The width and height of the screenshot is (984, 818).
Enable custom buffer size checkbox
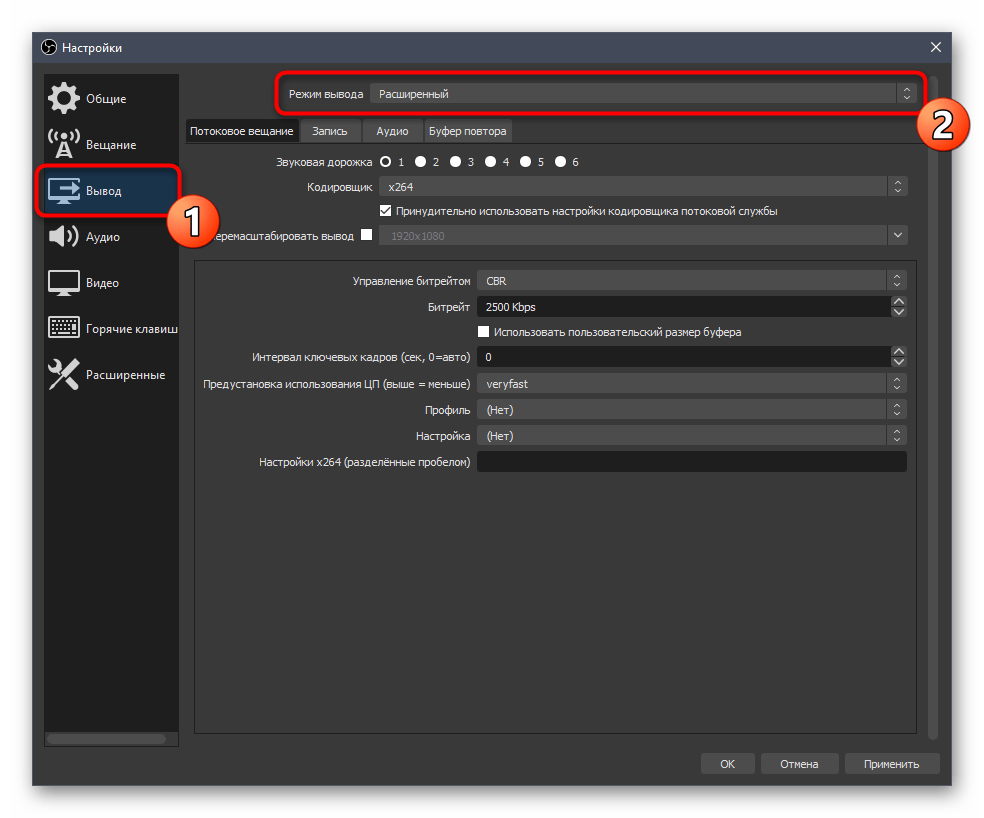point(484,332)
